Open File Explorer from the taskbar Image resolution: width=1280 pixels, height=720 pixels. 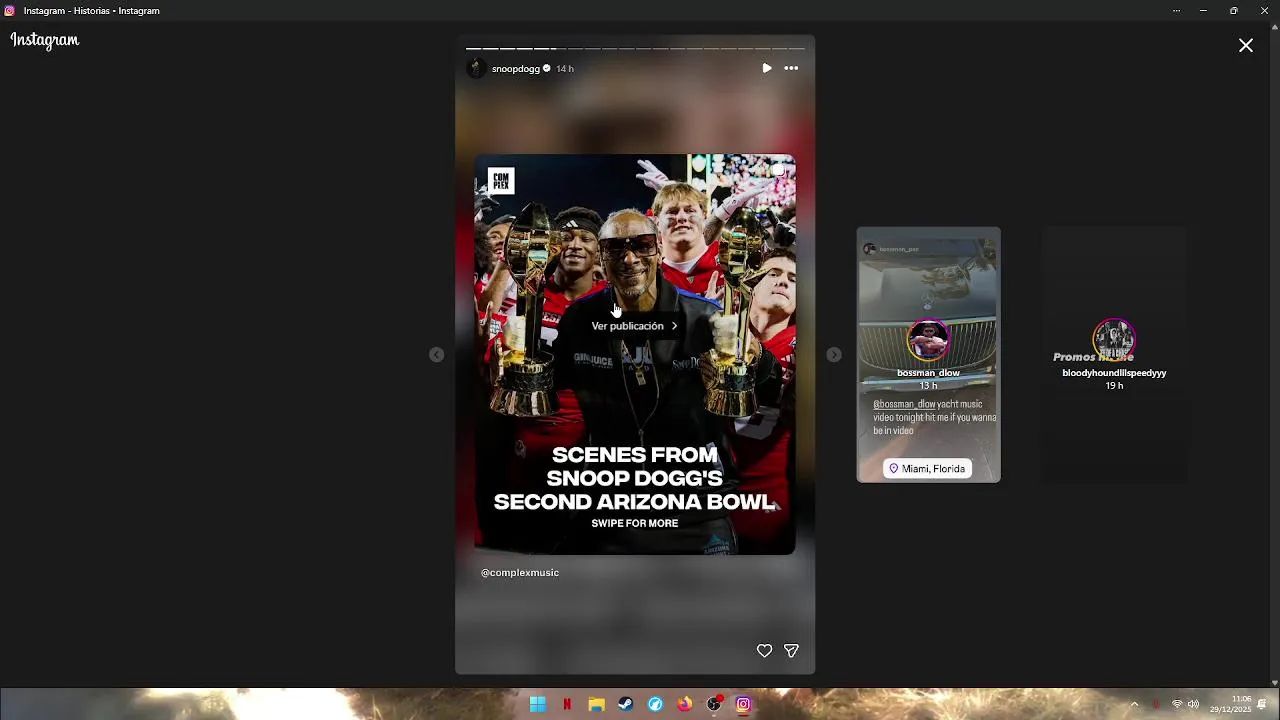596,704
